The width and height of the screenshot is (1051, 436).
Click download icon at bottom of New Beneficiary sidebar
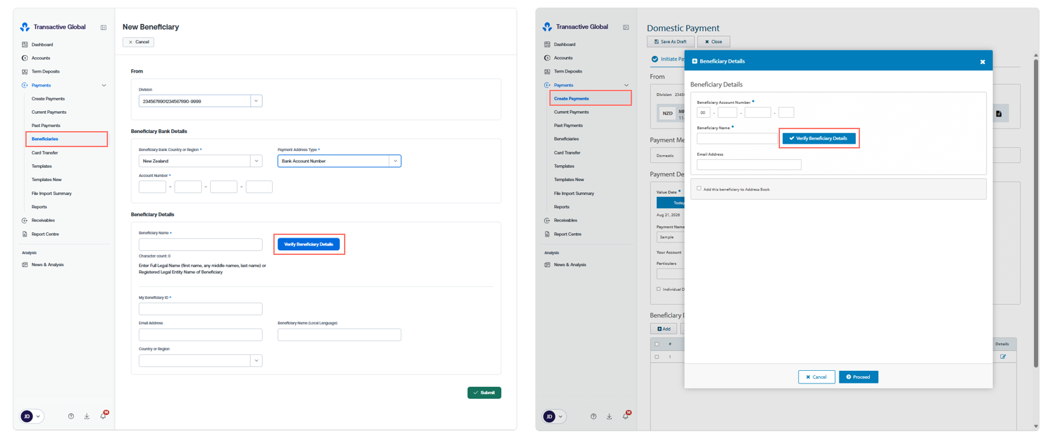tap(87, 416)
